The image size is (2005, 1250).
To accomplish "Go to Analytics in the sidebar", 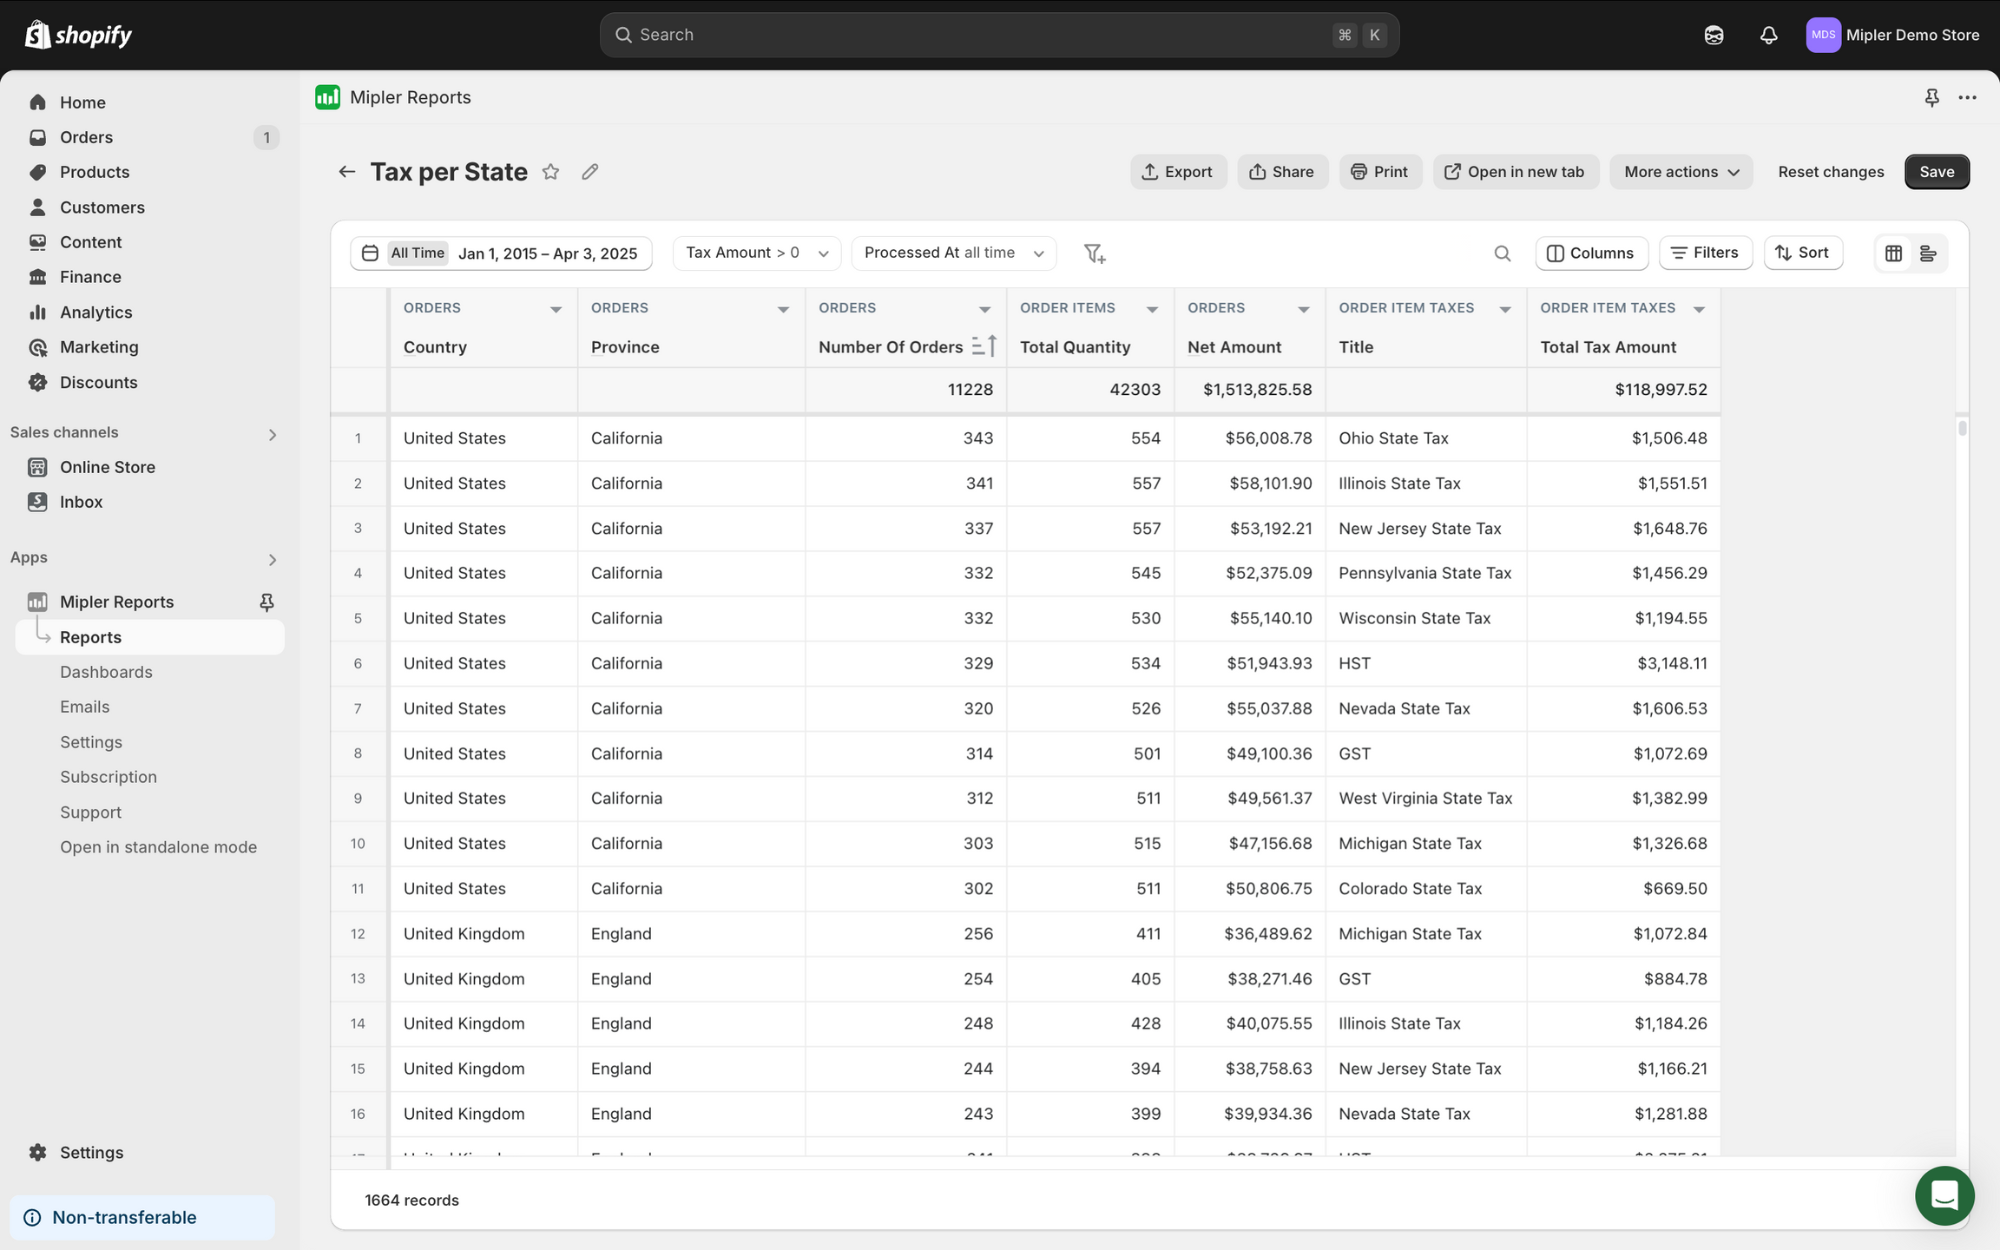I will (x=96, y=313).
